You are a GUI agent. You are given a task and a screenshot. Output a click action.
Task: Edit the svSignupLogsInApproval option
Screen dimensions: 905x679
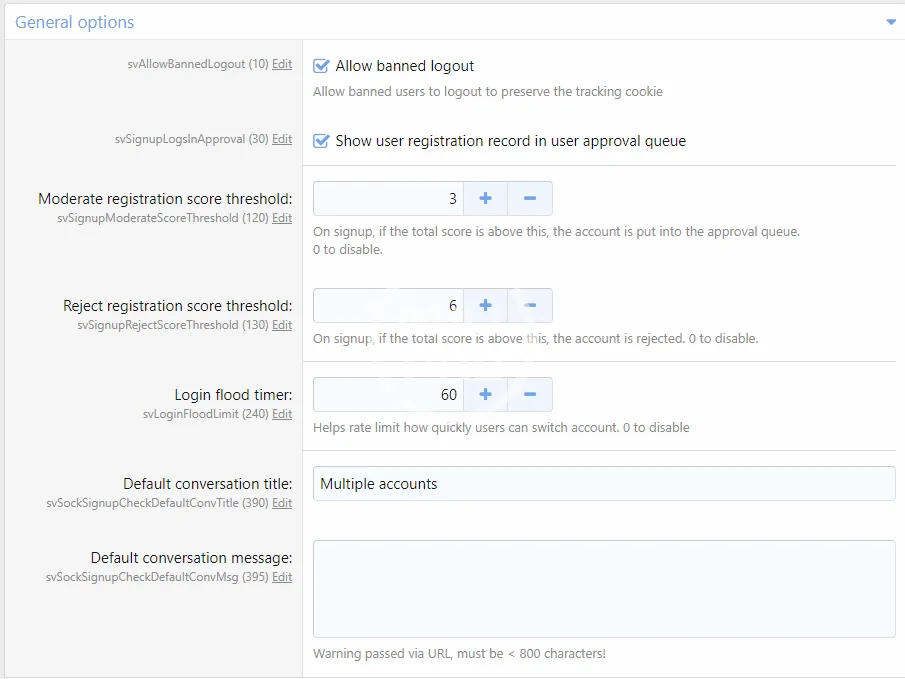tap(282, 139)
